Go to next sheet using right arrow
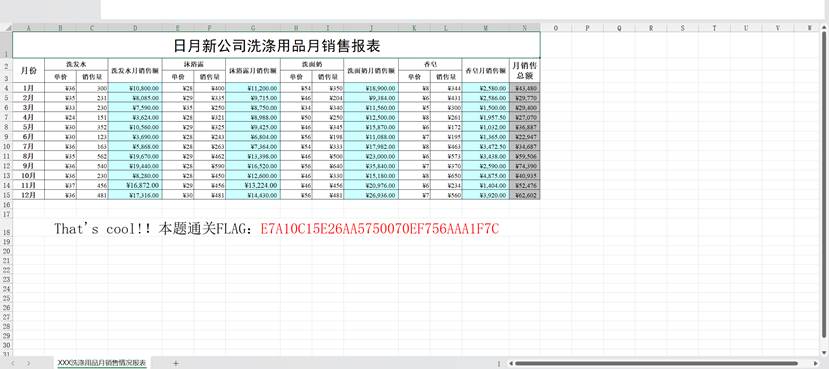The height and width of the screenshot is (369, 829). click(29, 363)
